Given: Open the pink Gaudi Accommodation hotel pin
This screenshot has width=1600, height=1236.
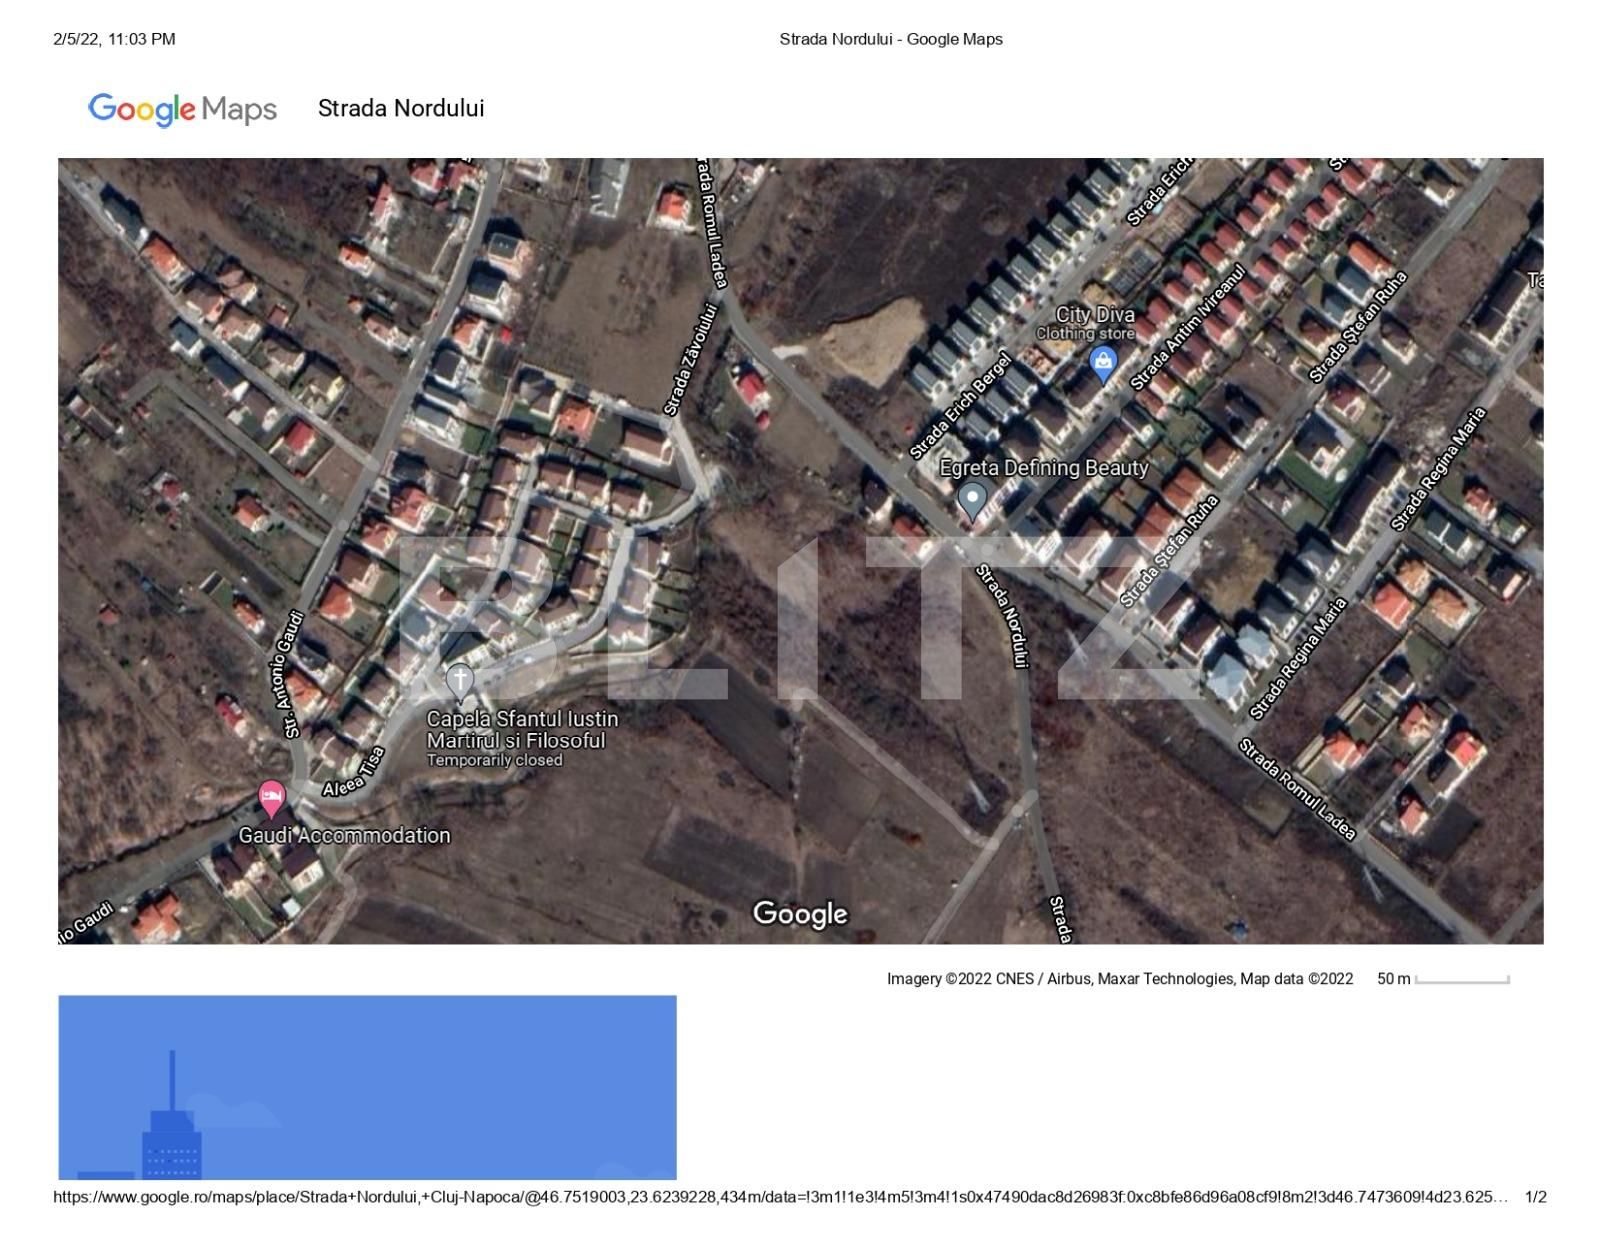Looking at the screenshot, I should [271, 799].
